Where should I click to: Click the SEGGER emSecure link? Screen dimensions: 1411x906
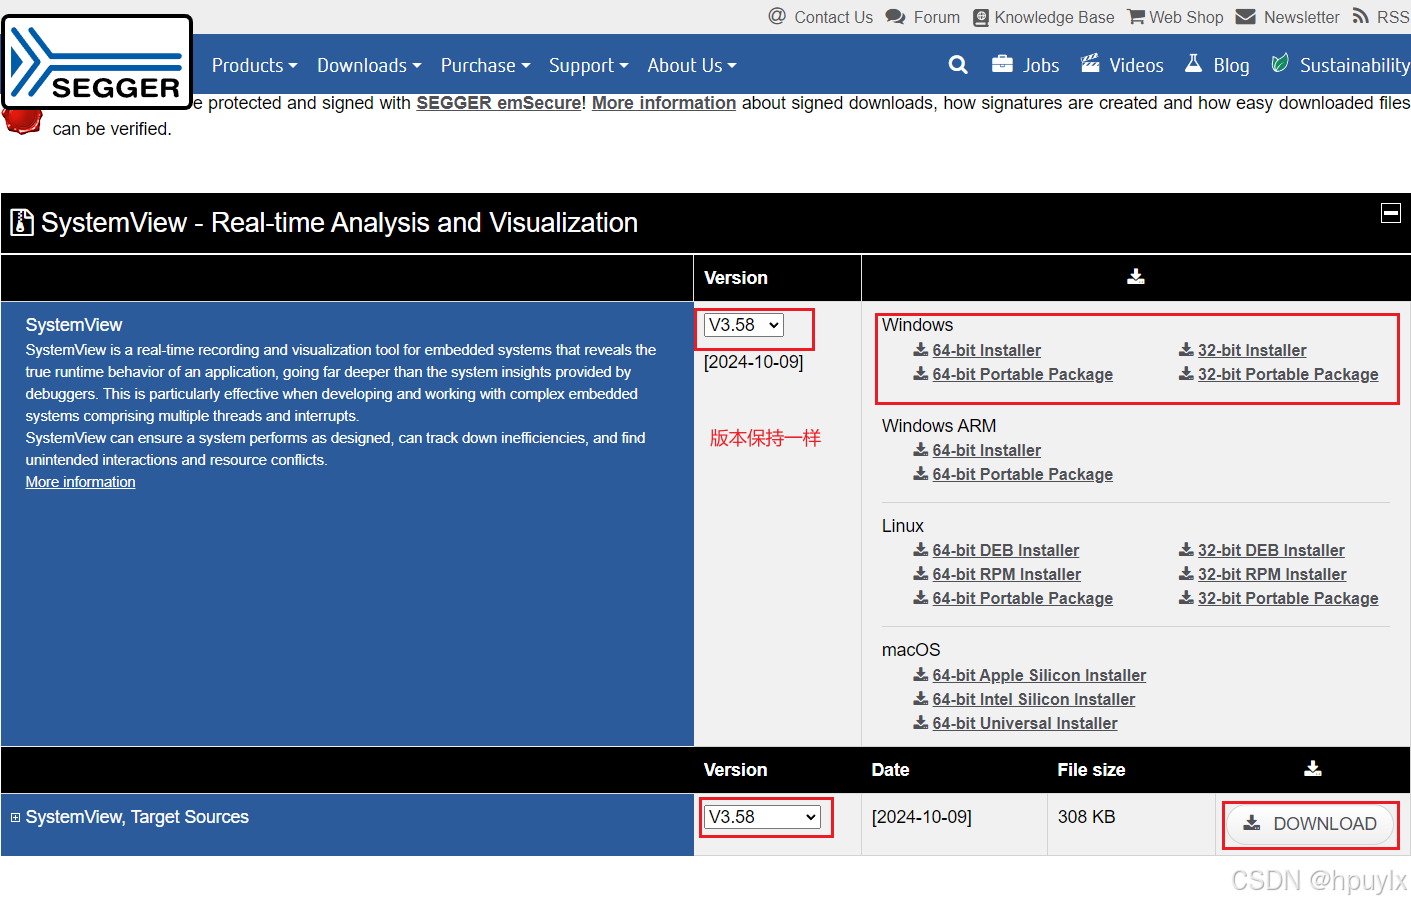pyautogui.click(x=498, y=102)
